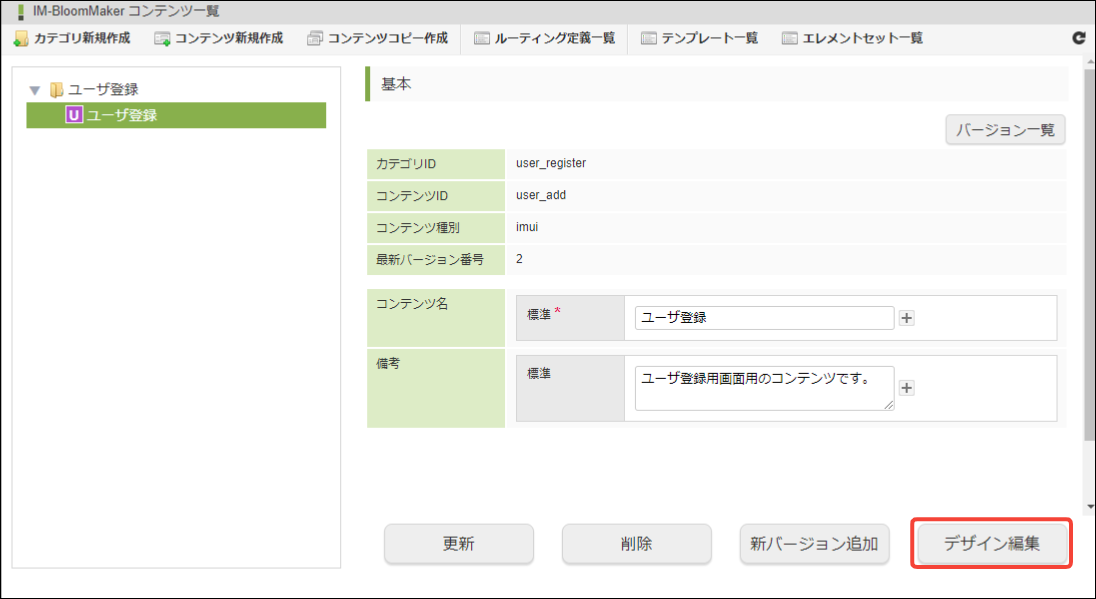Open ルーティング定義一覧 via its list icon
The width and height of the screenshot is (1096, 599).
pos(482,38)
